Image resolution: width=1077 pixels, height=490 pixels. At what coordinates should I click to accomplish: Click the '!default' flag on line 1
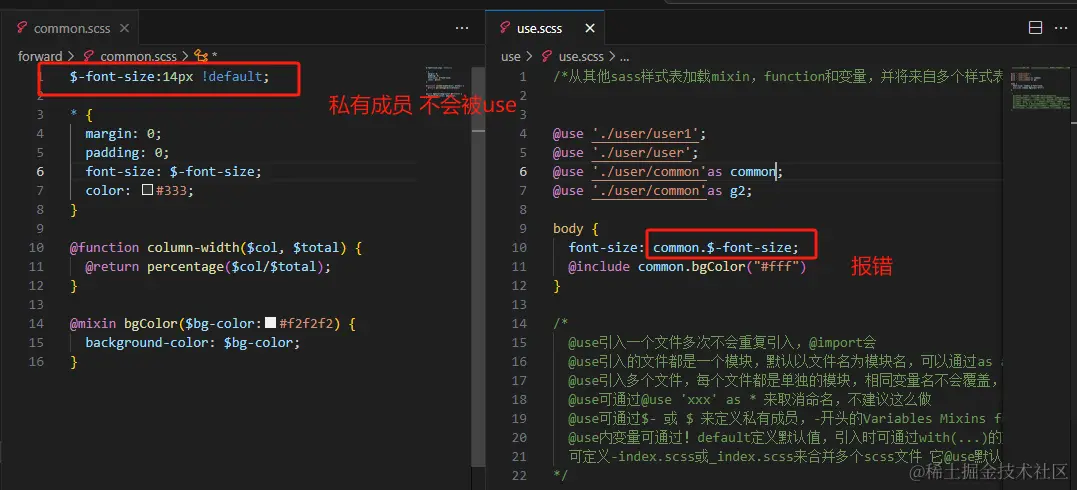(233, 76)
